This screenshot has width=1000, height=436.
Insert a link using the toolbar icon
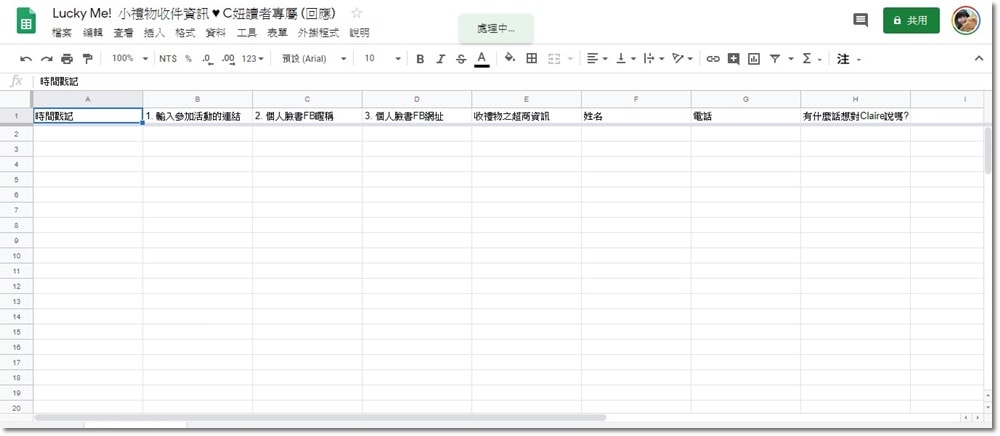[x=713, y=59]
